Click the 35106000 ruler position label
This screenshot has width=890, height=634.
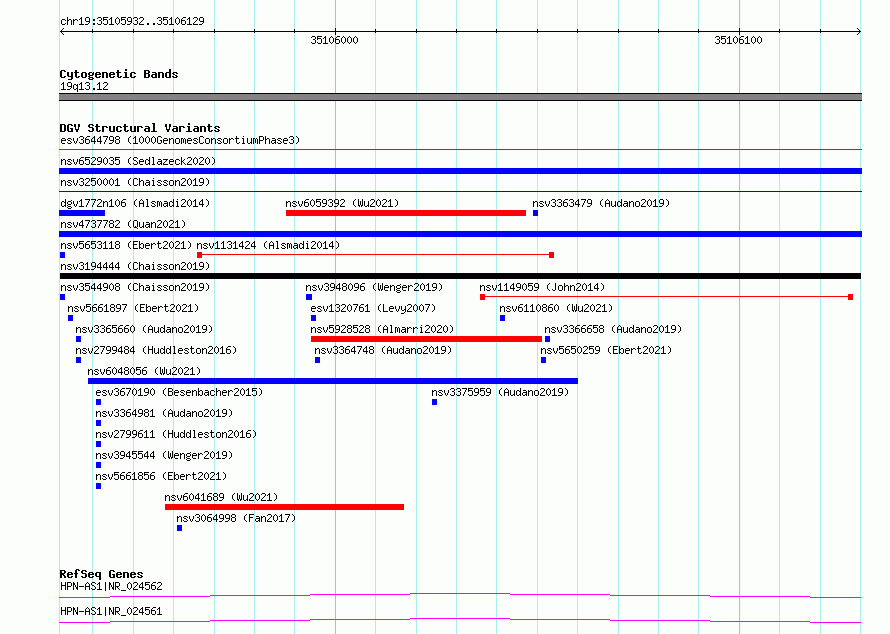click(x=334, y=40)
